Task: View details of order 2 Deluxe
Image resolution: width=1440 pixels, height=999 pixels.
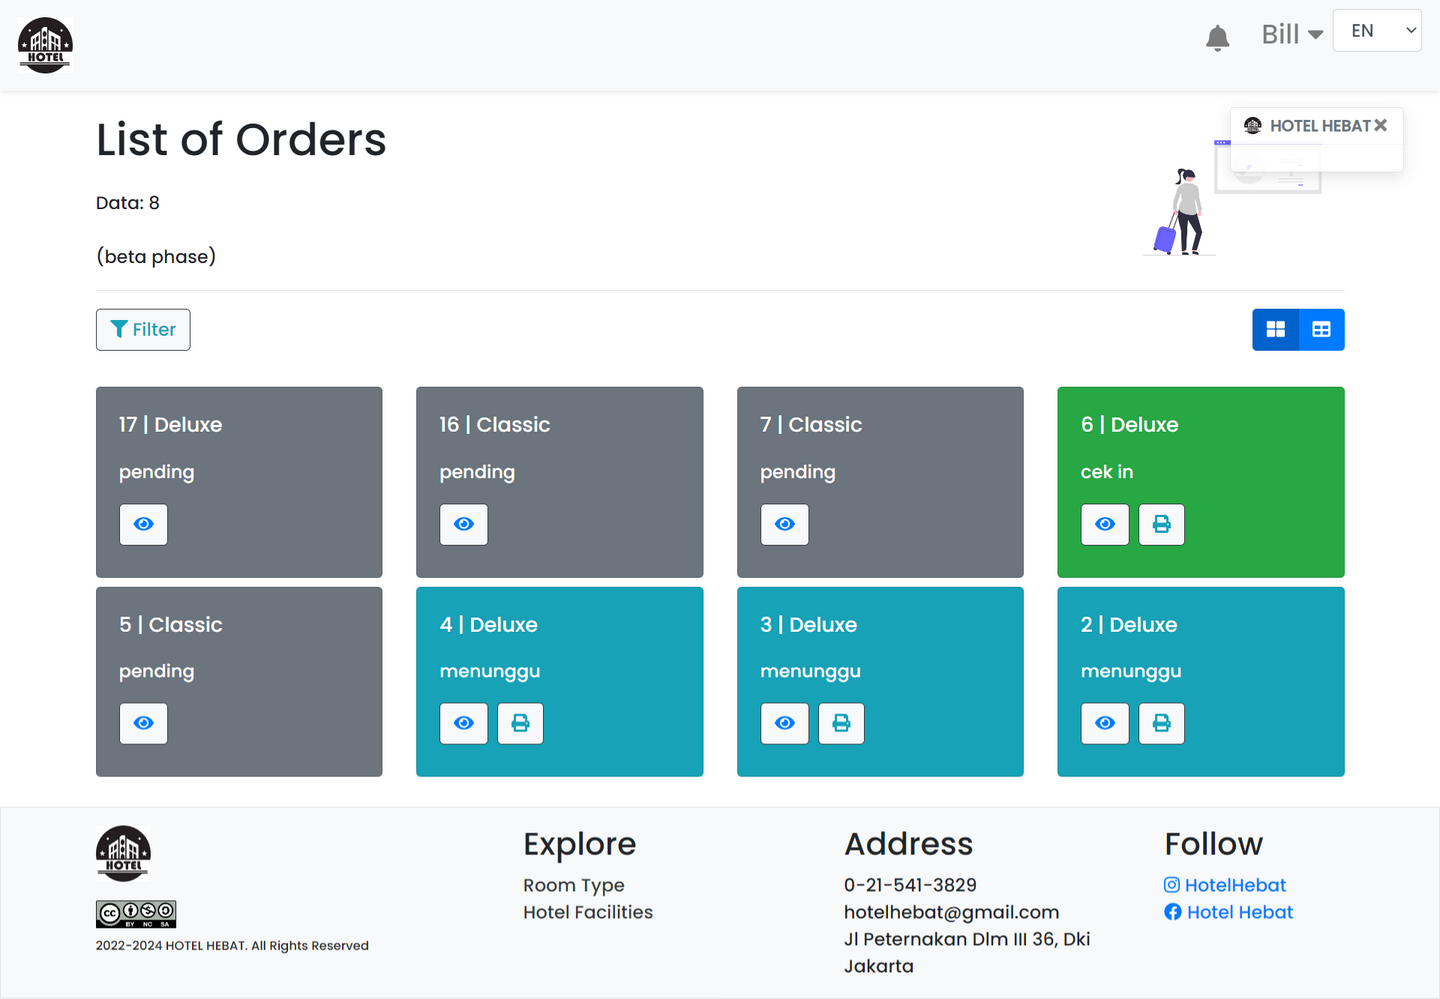Action: (1105, 723)
